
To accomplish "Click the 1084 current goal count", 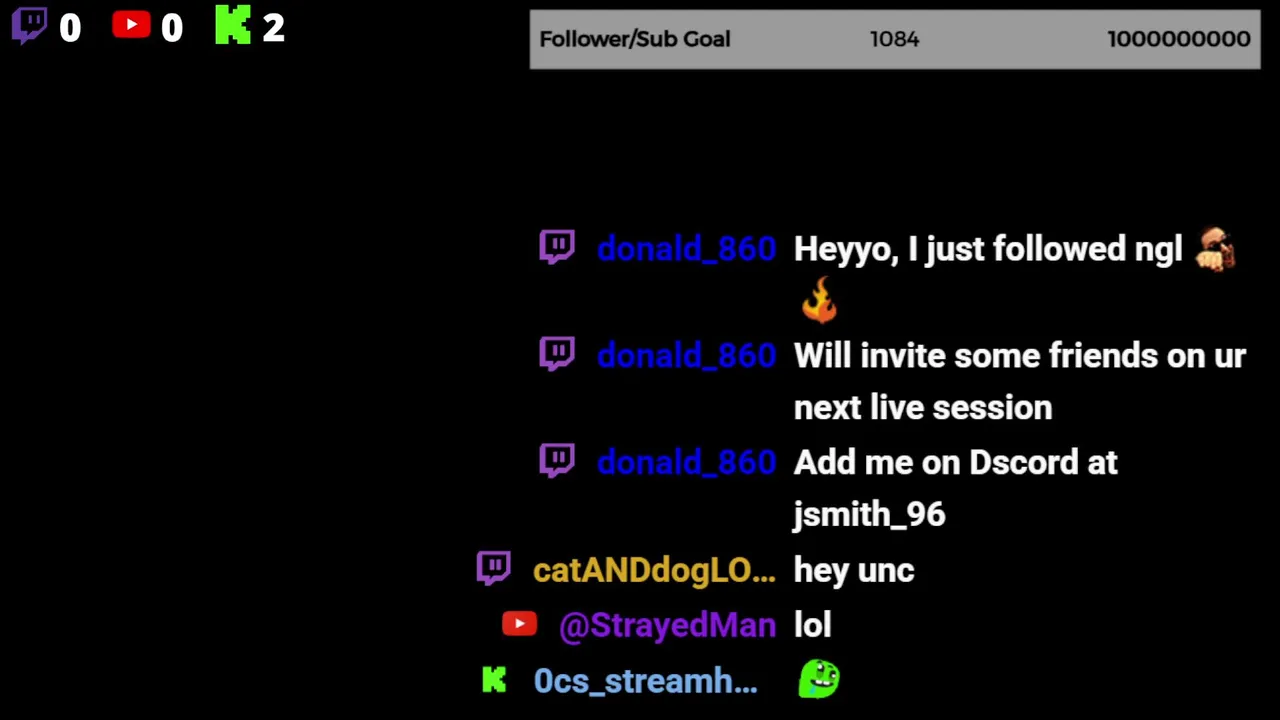I will pyautogui.click(x=894, y=39).
